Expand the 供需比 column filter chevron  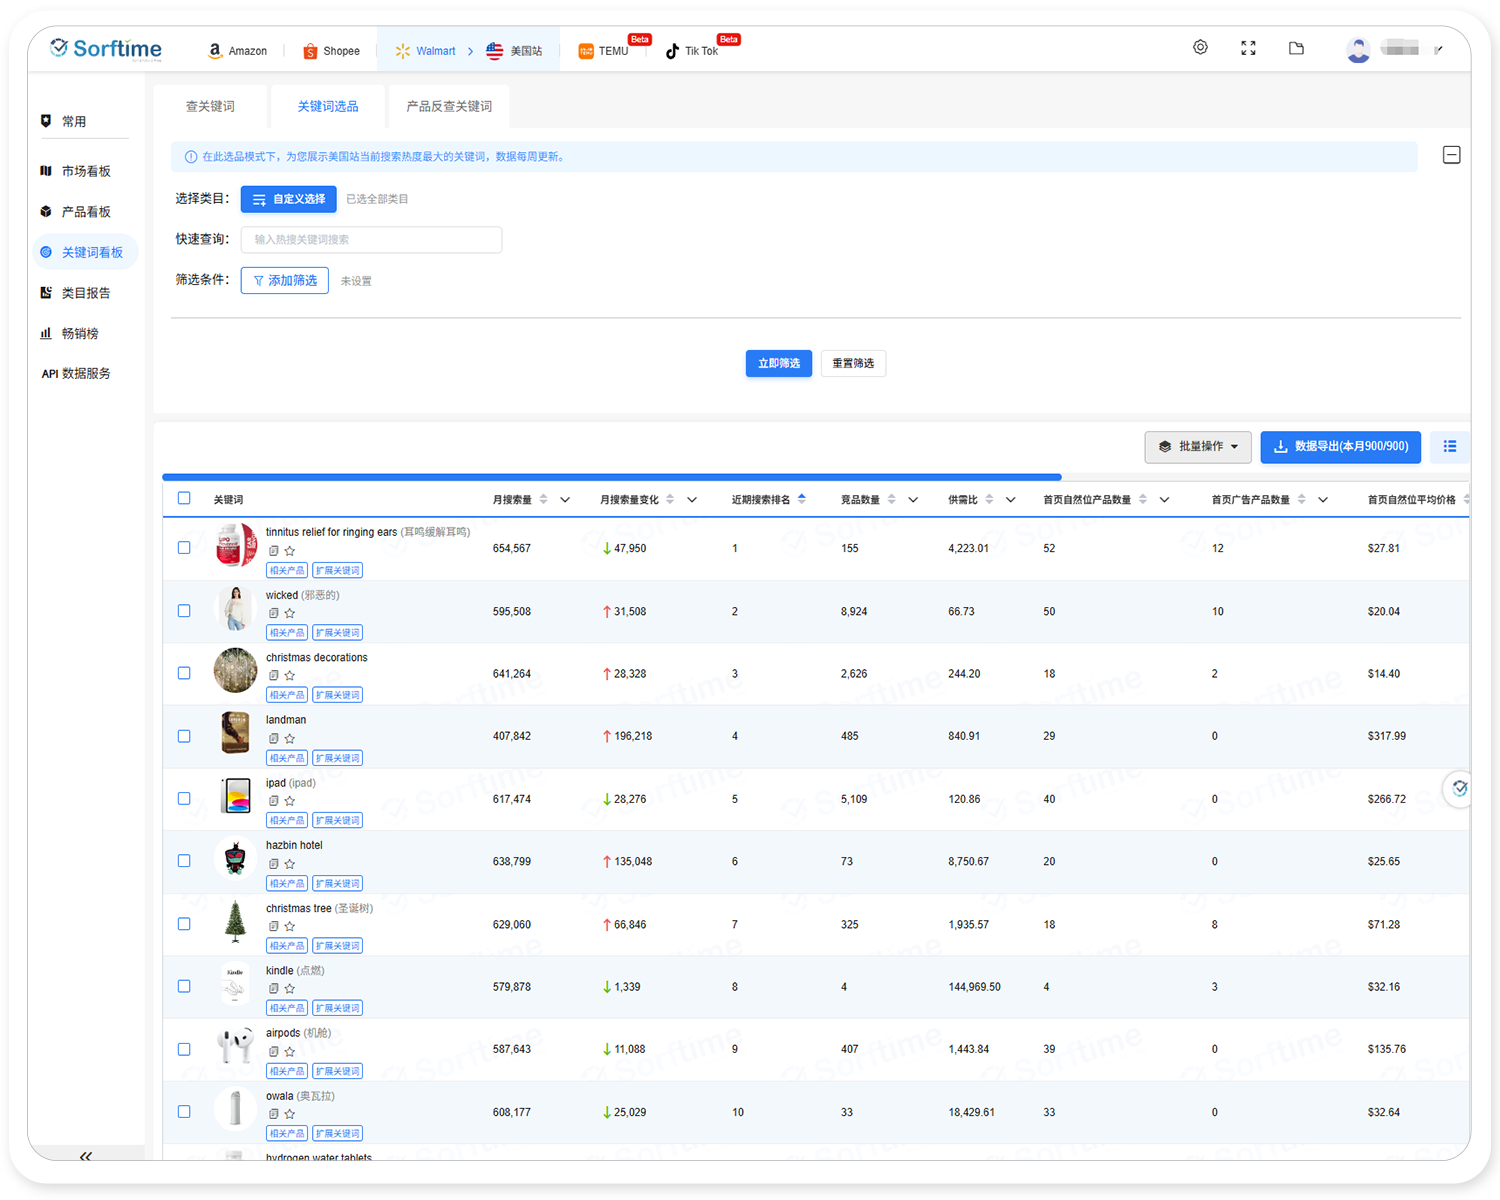click(x=1010, y=500)
